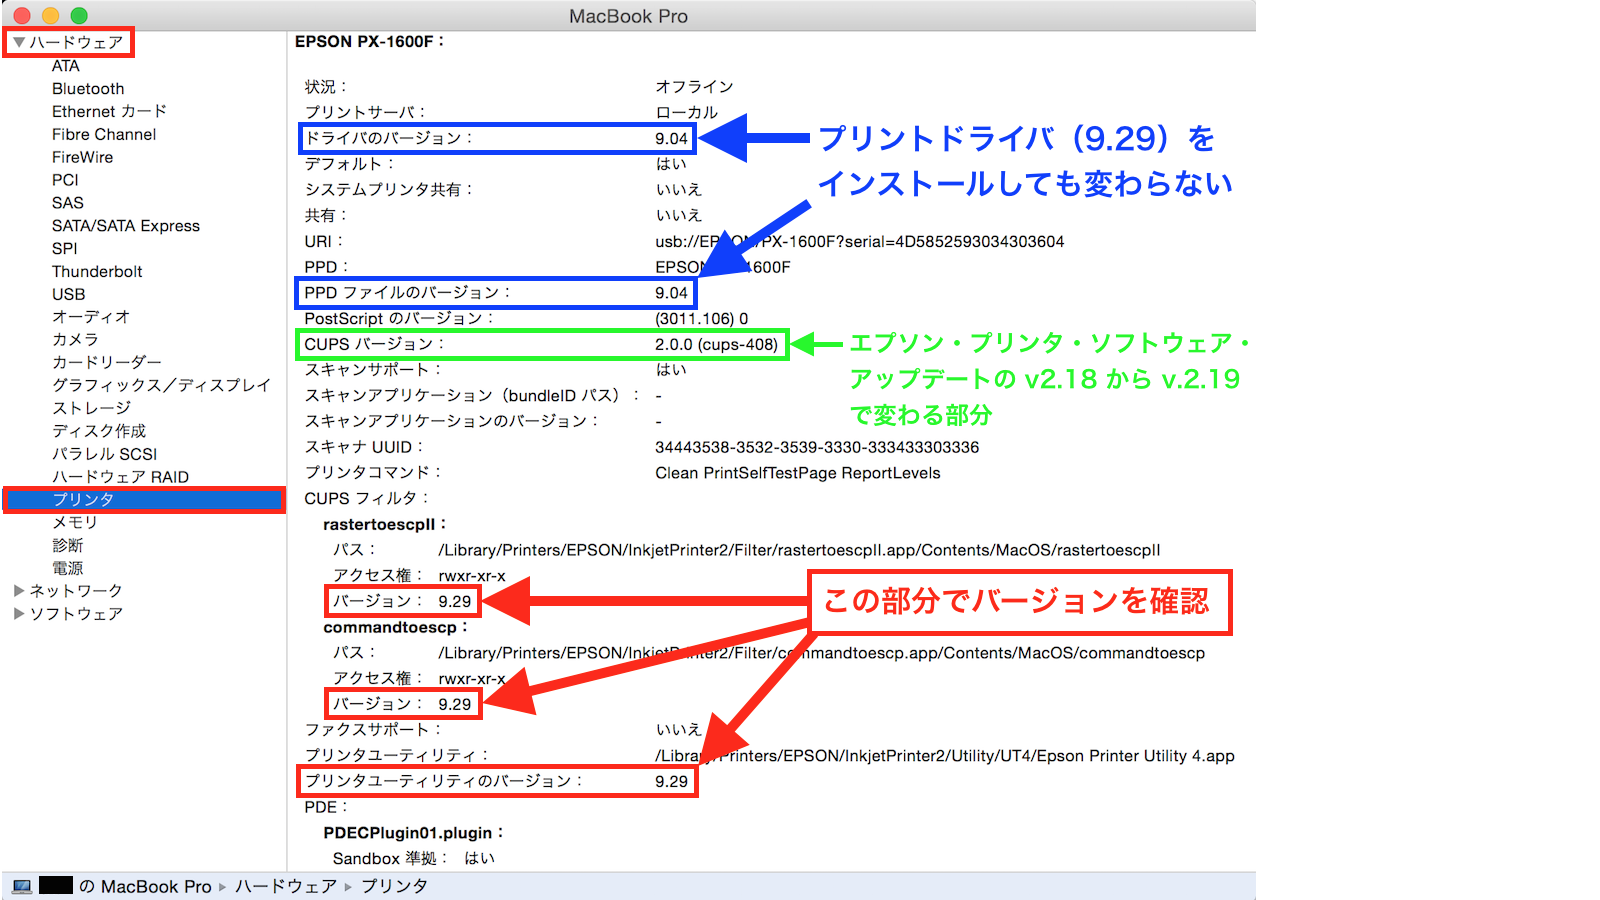The image size is (1600, 900).
Task: Select ディスク作成 in the sidebar
Action: tap(99, 431)
